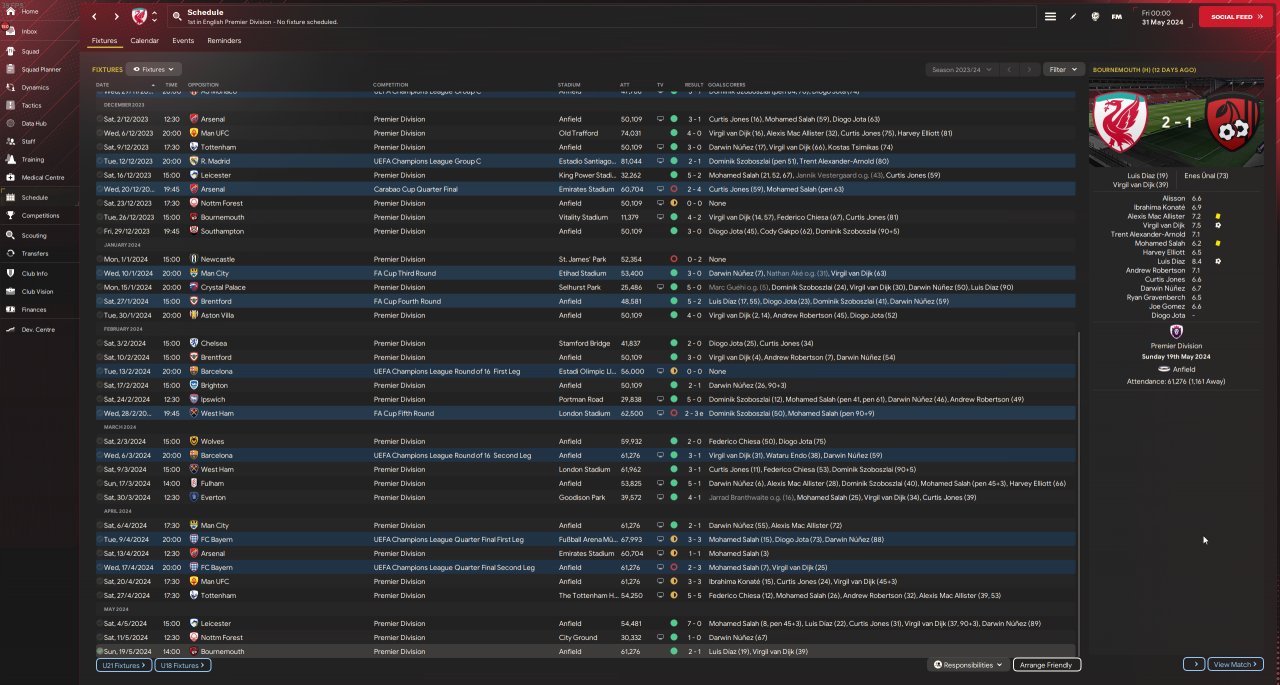Select the Everton 30/3/2024 fixture row
This screenshot has height=685, width=1280.
[587, 497]
